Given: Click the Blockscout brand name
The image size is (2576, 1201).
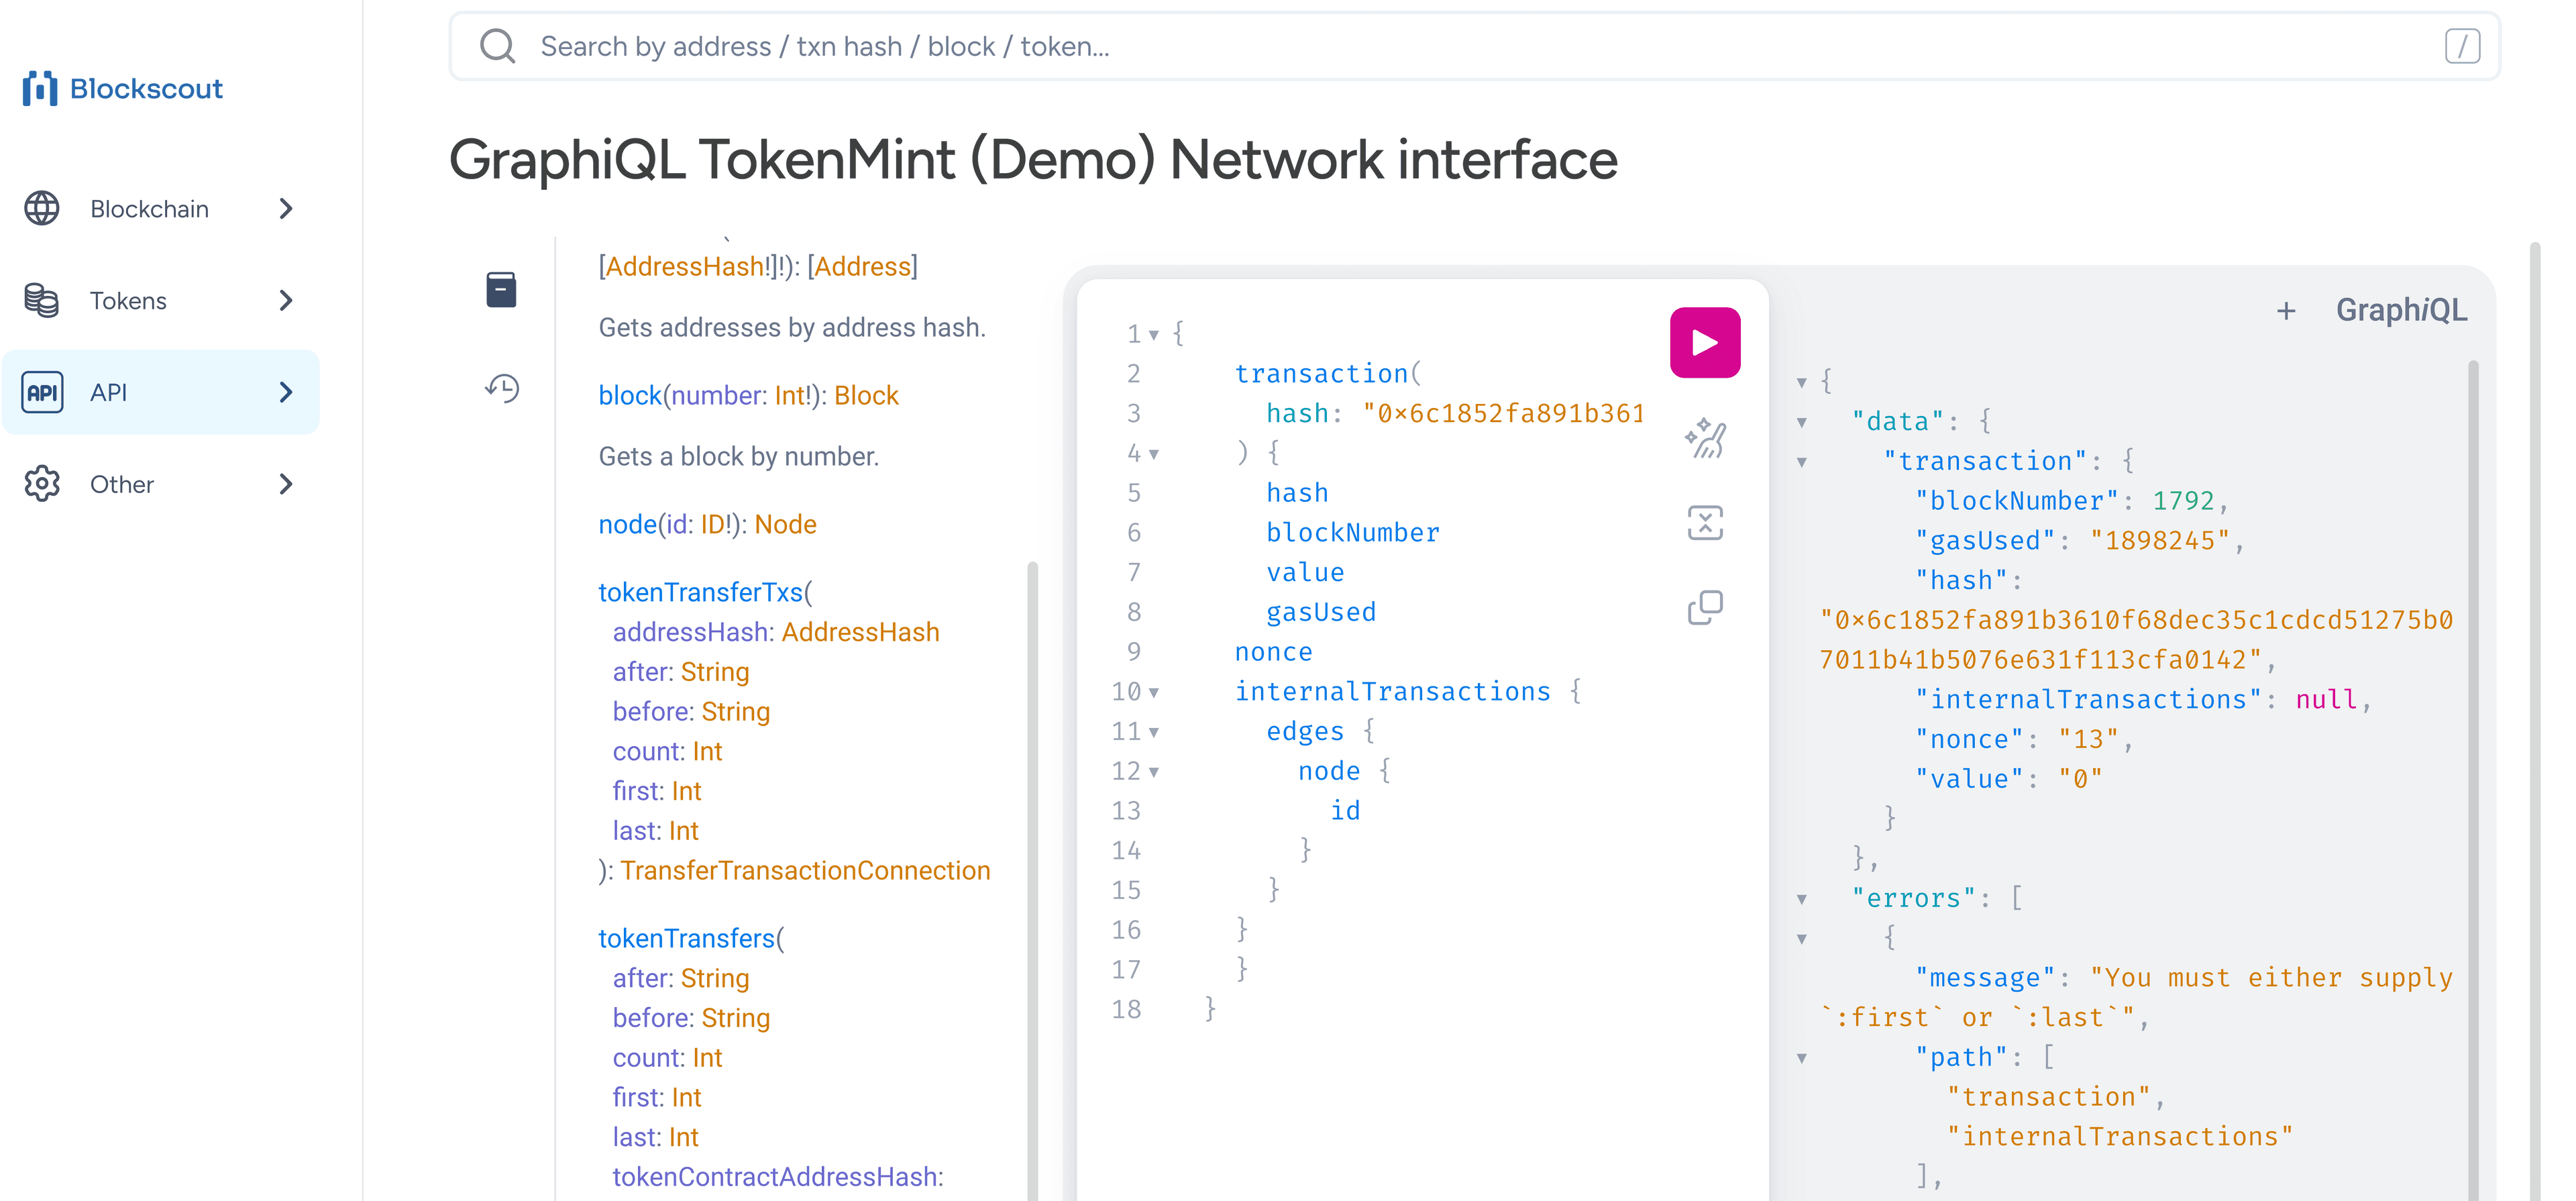Looking at the screenshot, I should [147, 88].
